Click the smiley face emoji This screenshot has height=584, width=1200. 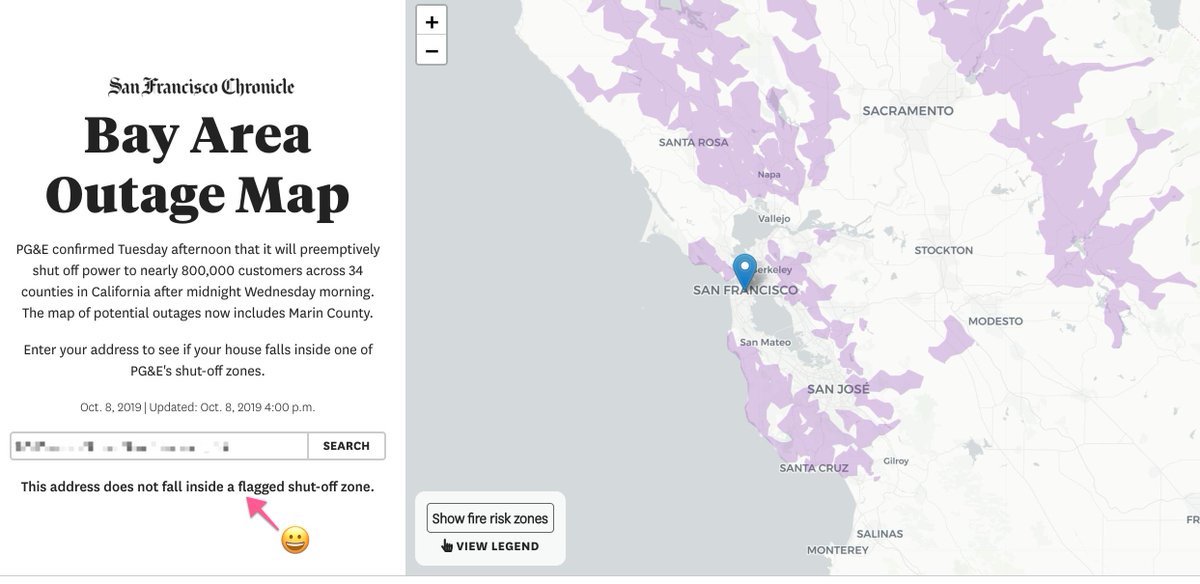[x=295, y=541]
